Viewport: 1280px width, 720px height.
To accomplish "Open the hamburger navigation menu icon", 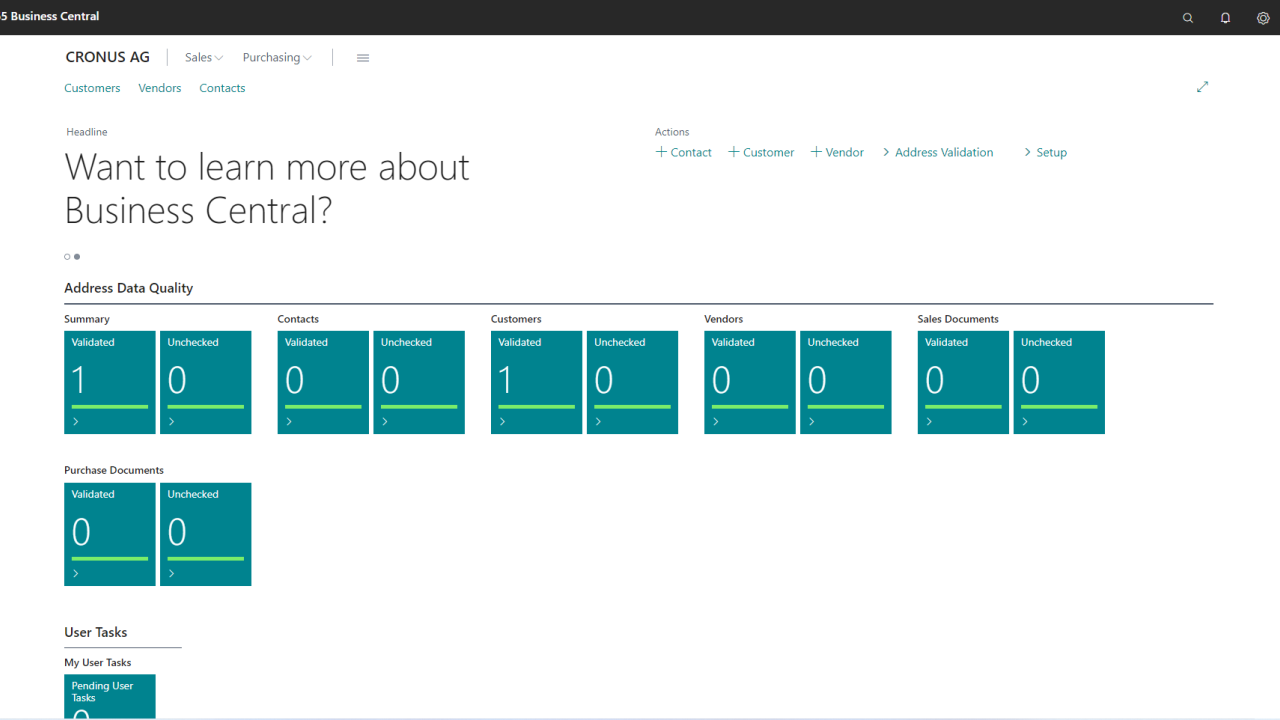I will click(x=363, y=58).
